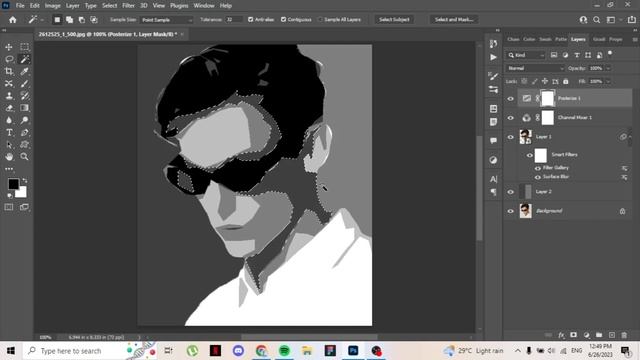
Task: Delete layer using trash icon
Action: coord(624,335)
